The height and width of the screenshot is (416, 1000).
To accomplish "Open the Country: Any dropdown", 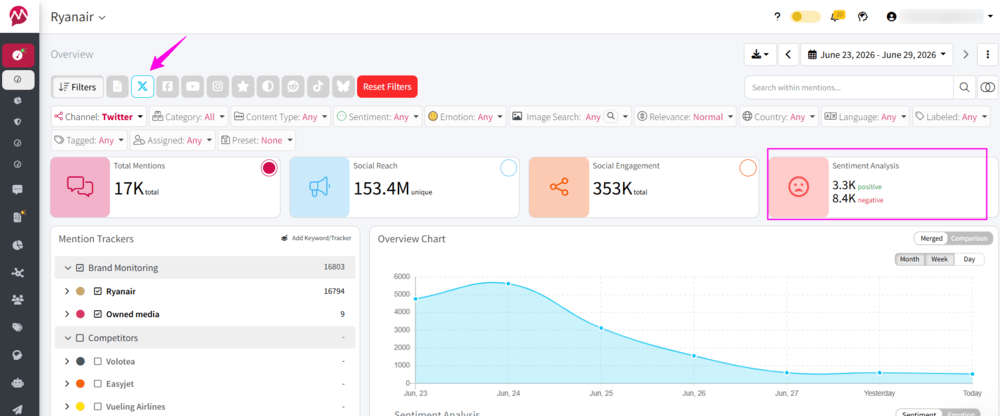I will pyautogui.click(x=779, y=117).
